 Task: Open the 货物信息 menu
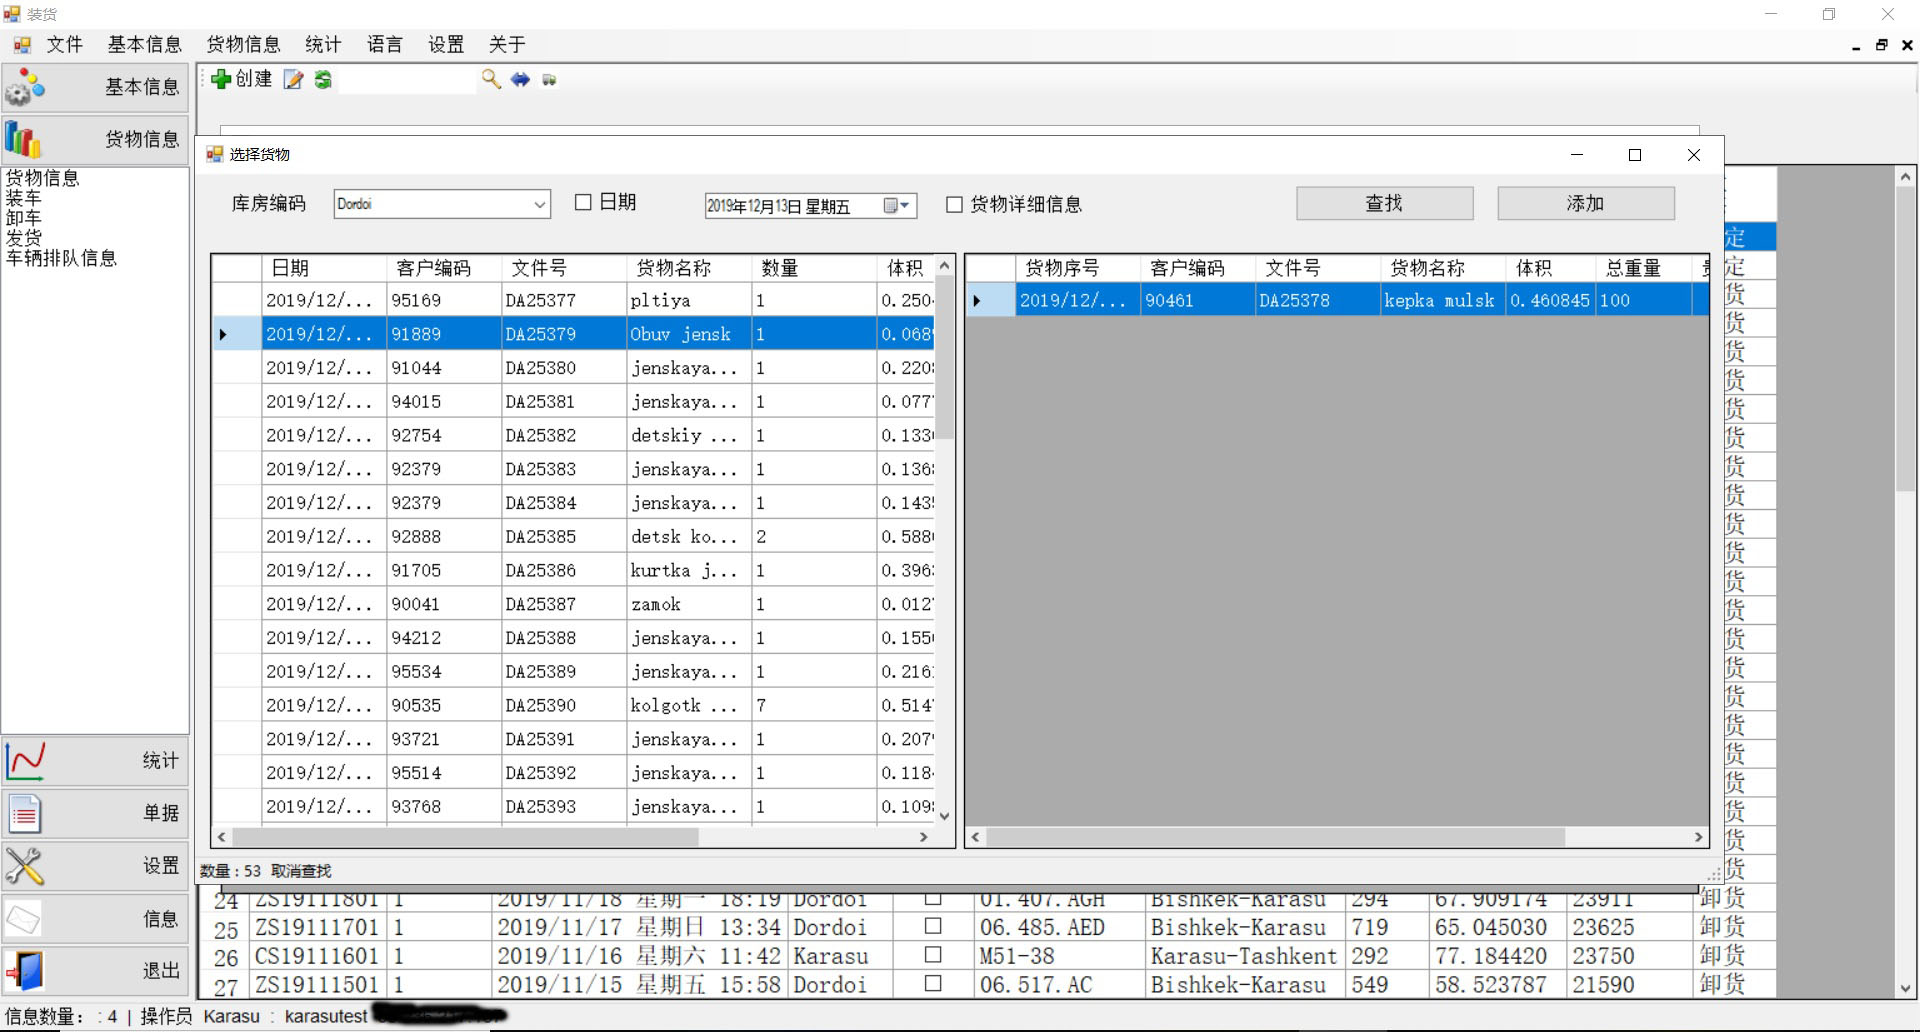click(x=243, y=44)
